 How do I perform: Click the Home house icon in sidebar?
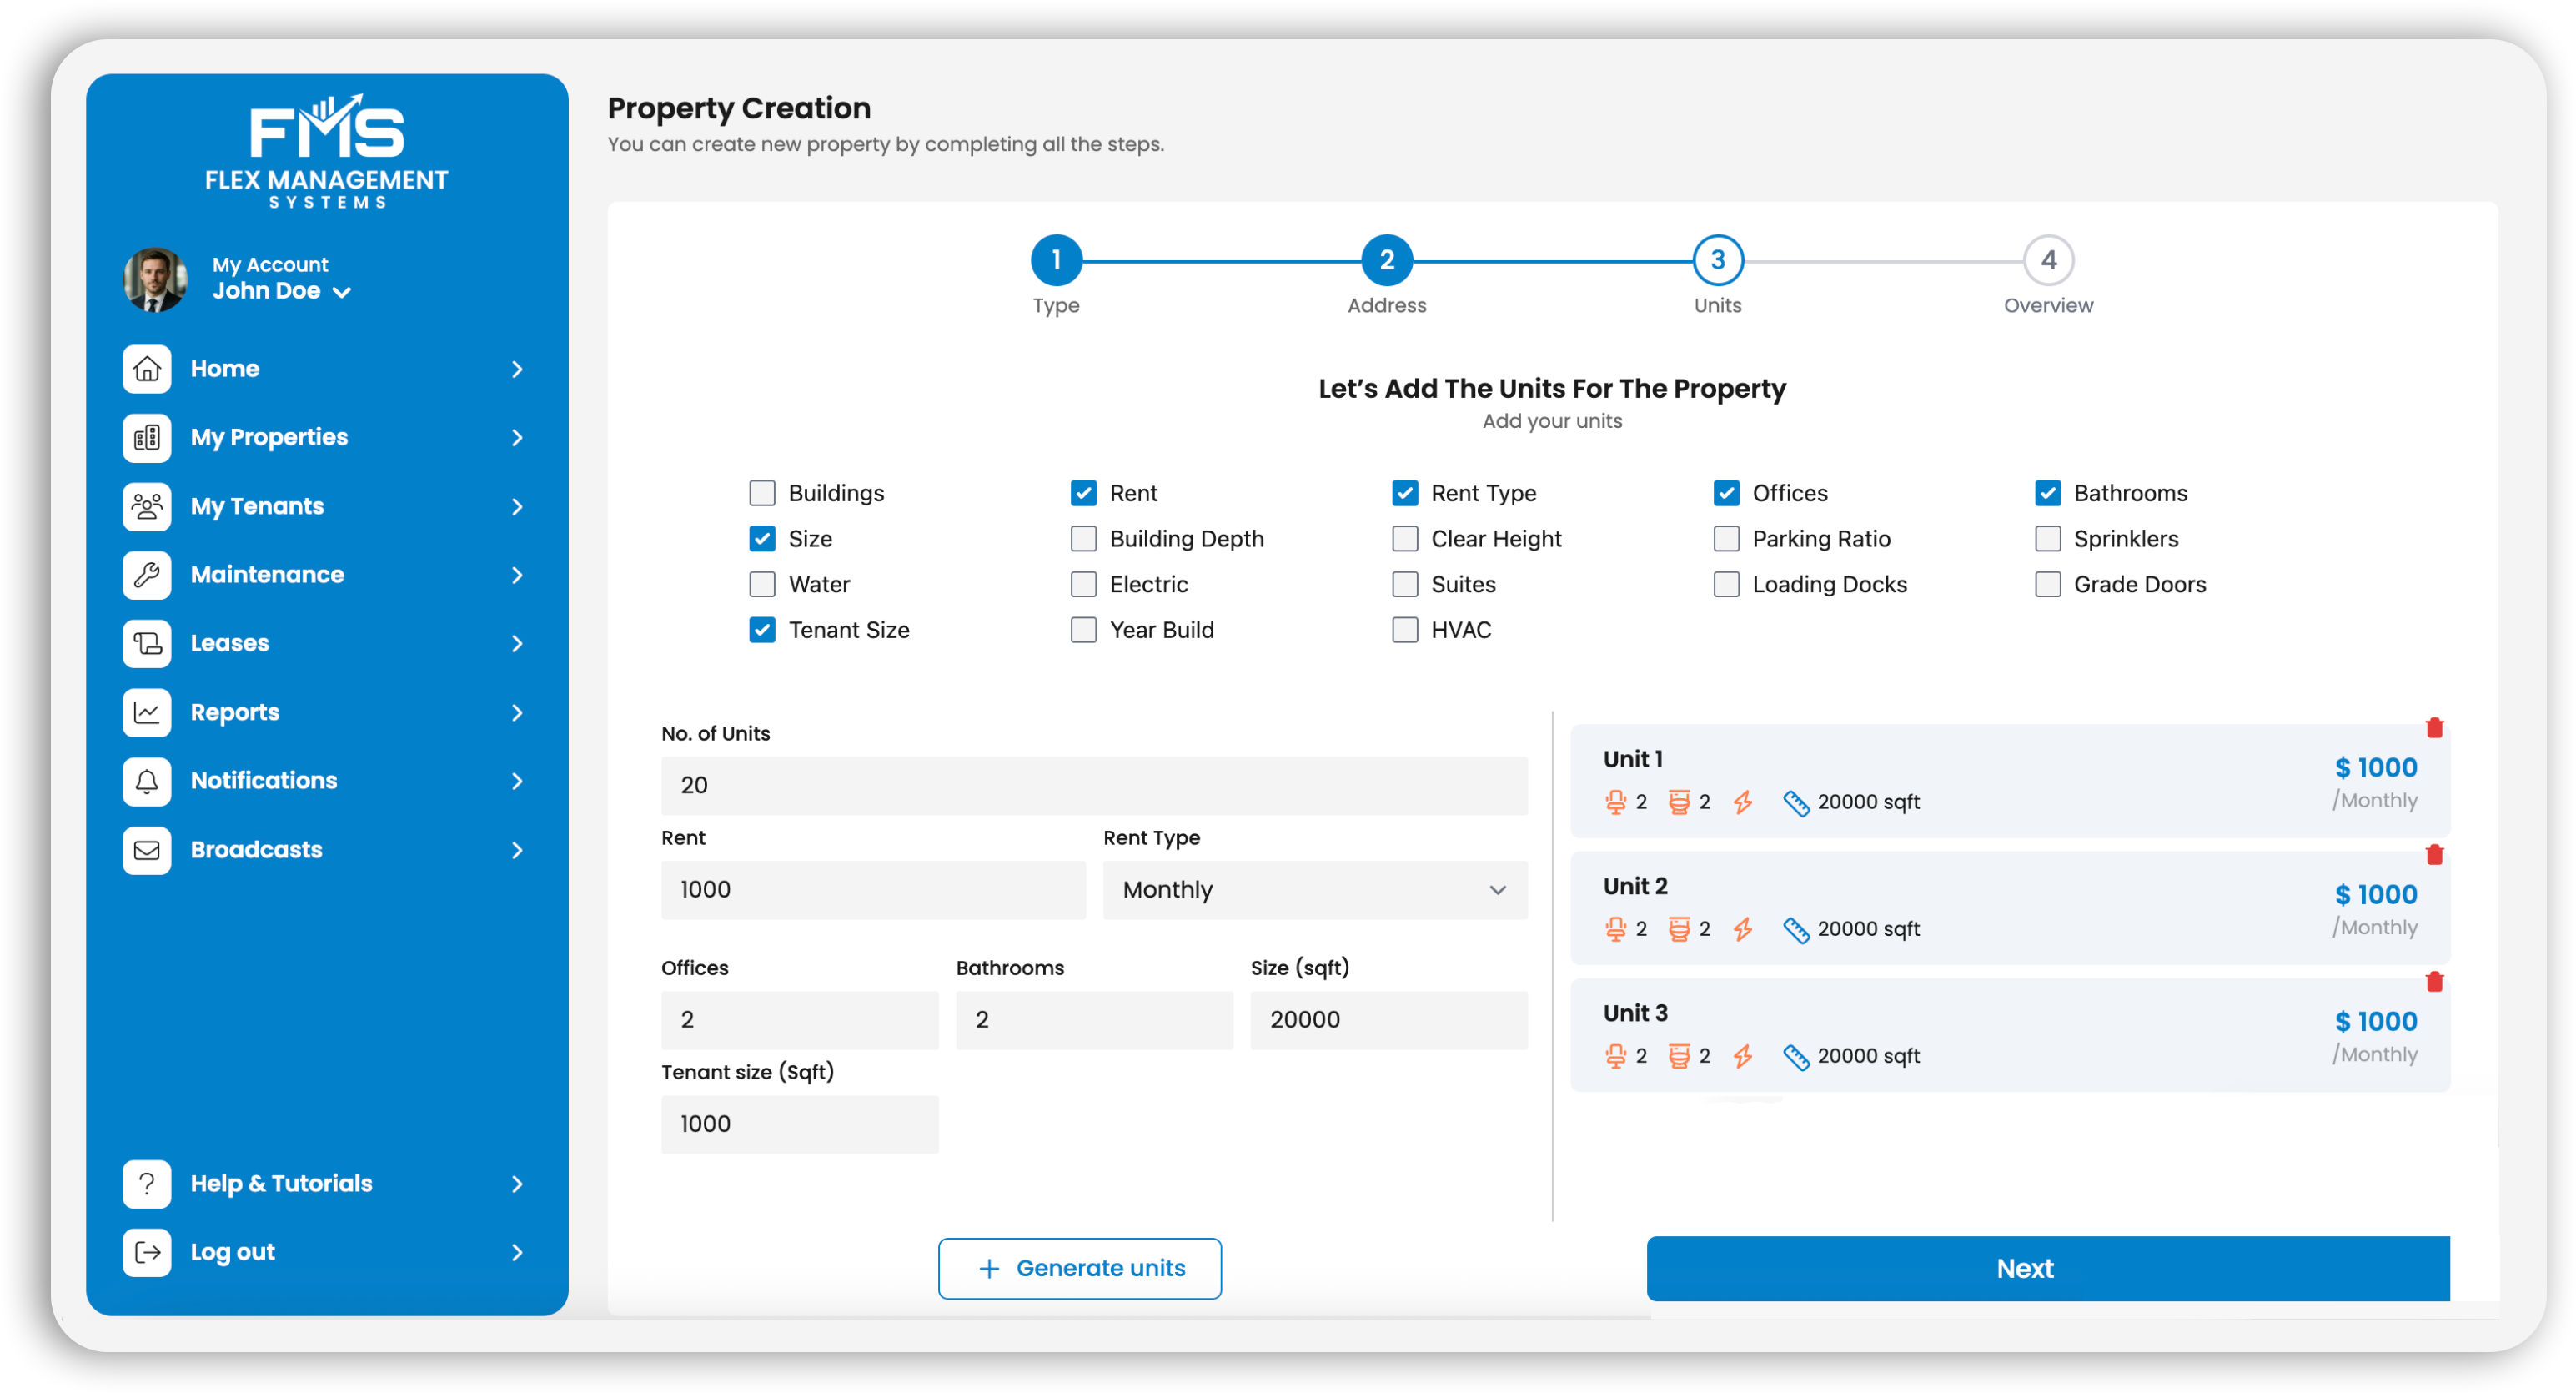(147, 369)
